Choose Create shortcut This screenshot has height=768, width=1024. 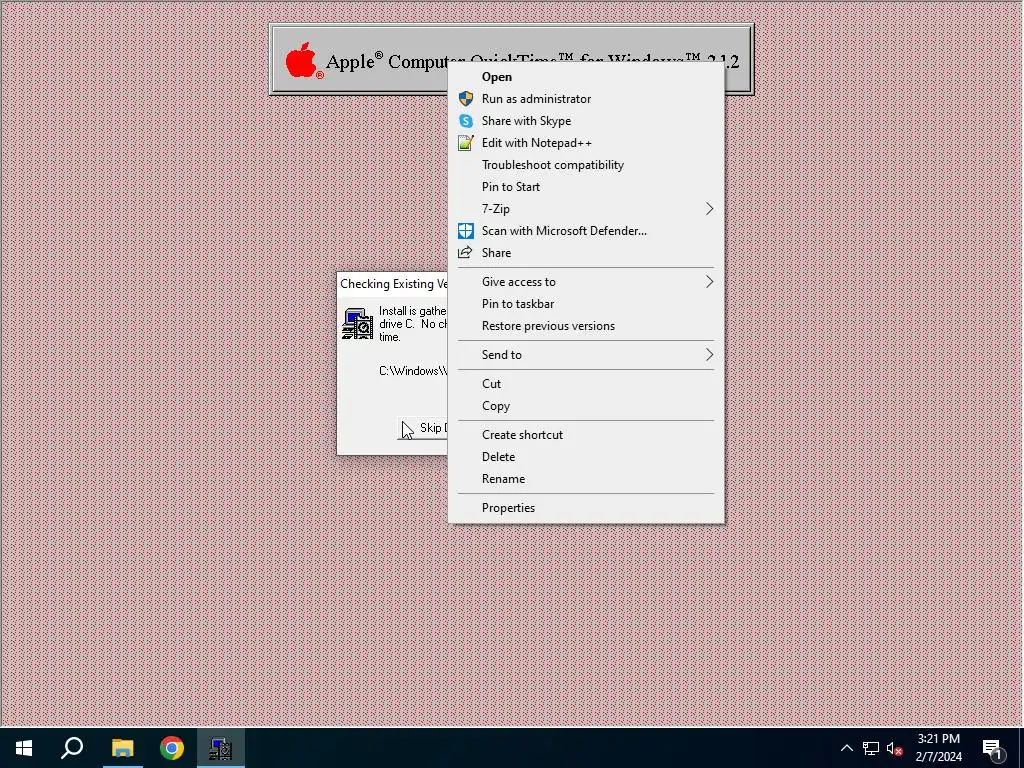[x=586, y=435]
